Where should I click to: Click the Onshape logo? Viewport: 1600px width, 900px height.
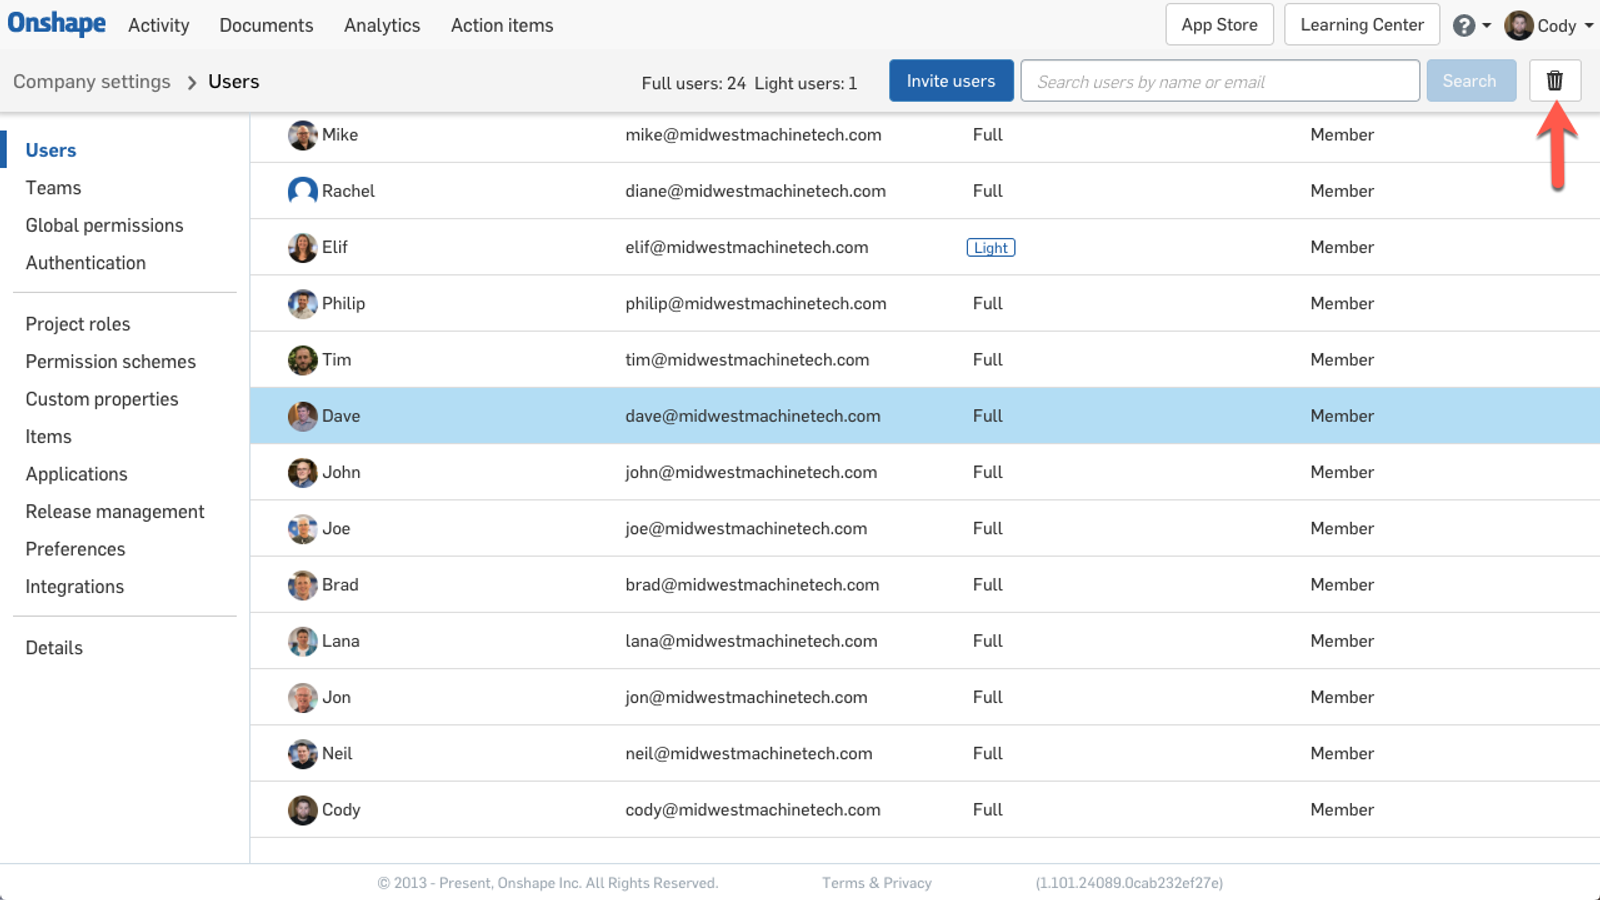point(56,24)
